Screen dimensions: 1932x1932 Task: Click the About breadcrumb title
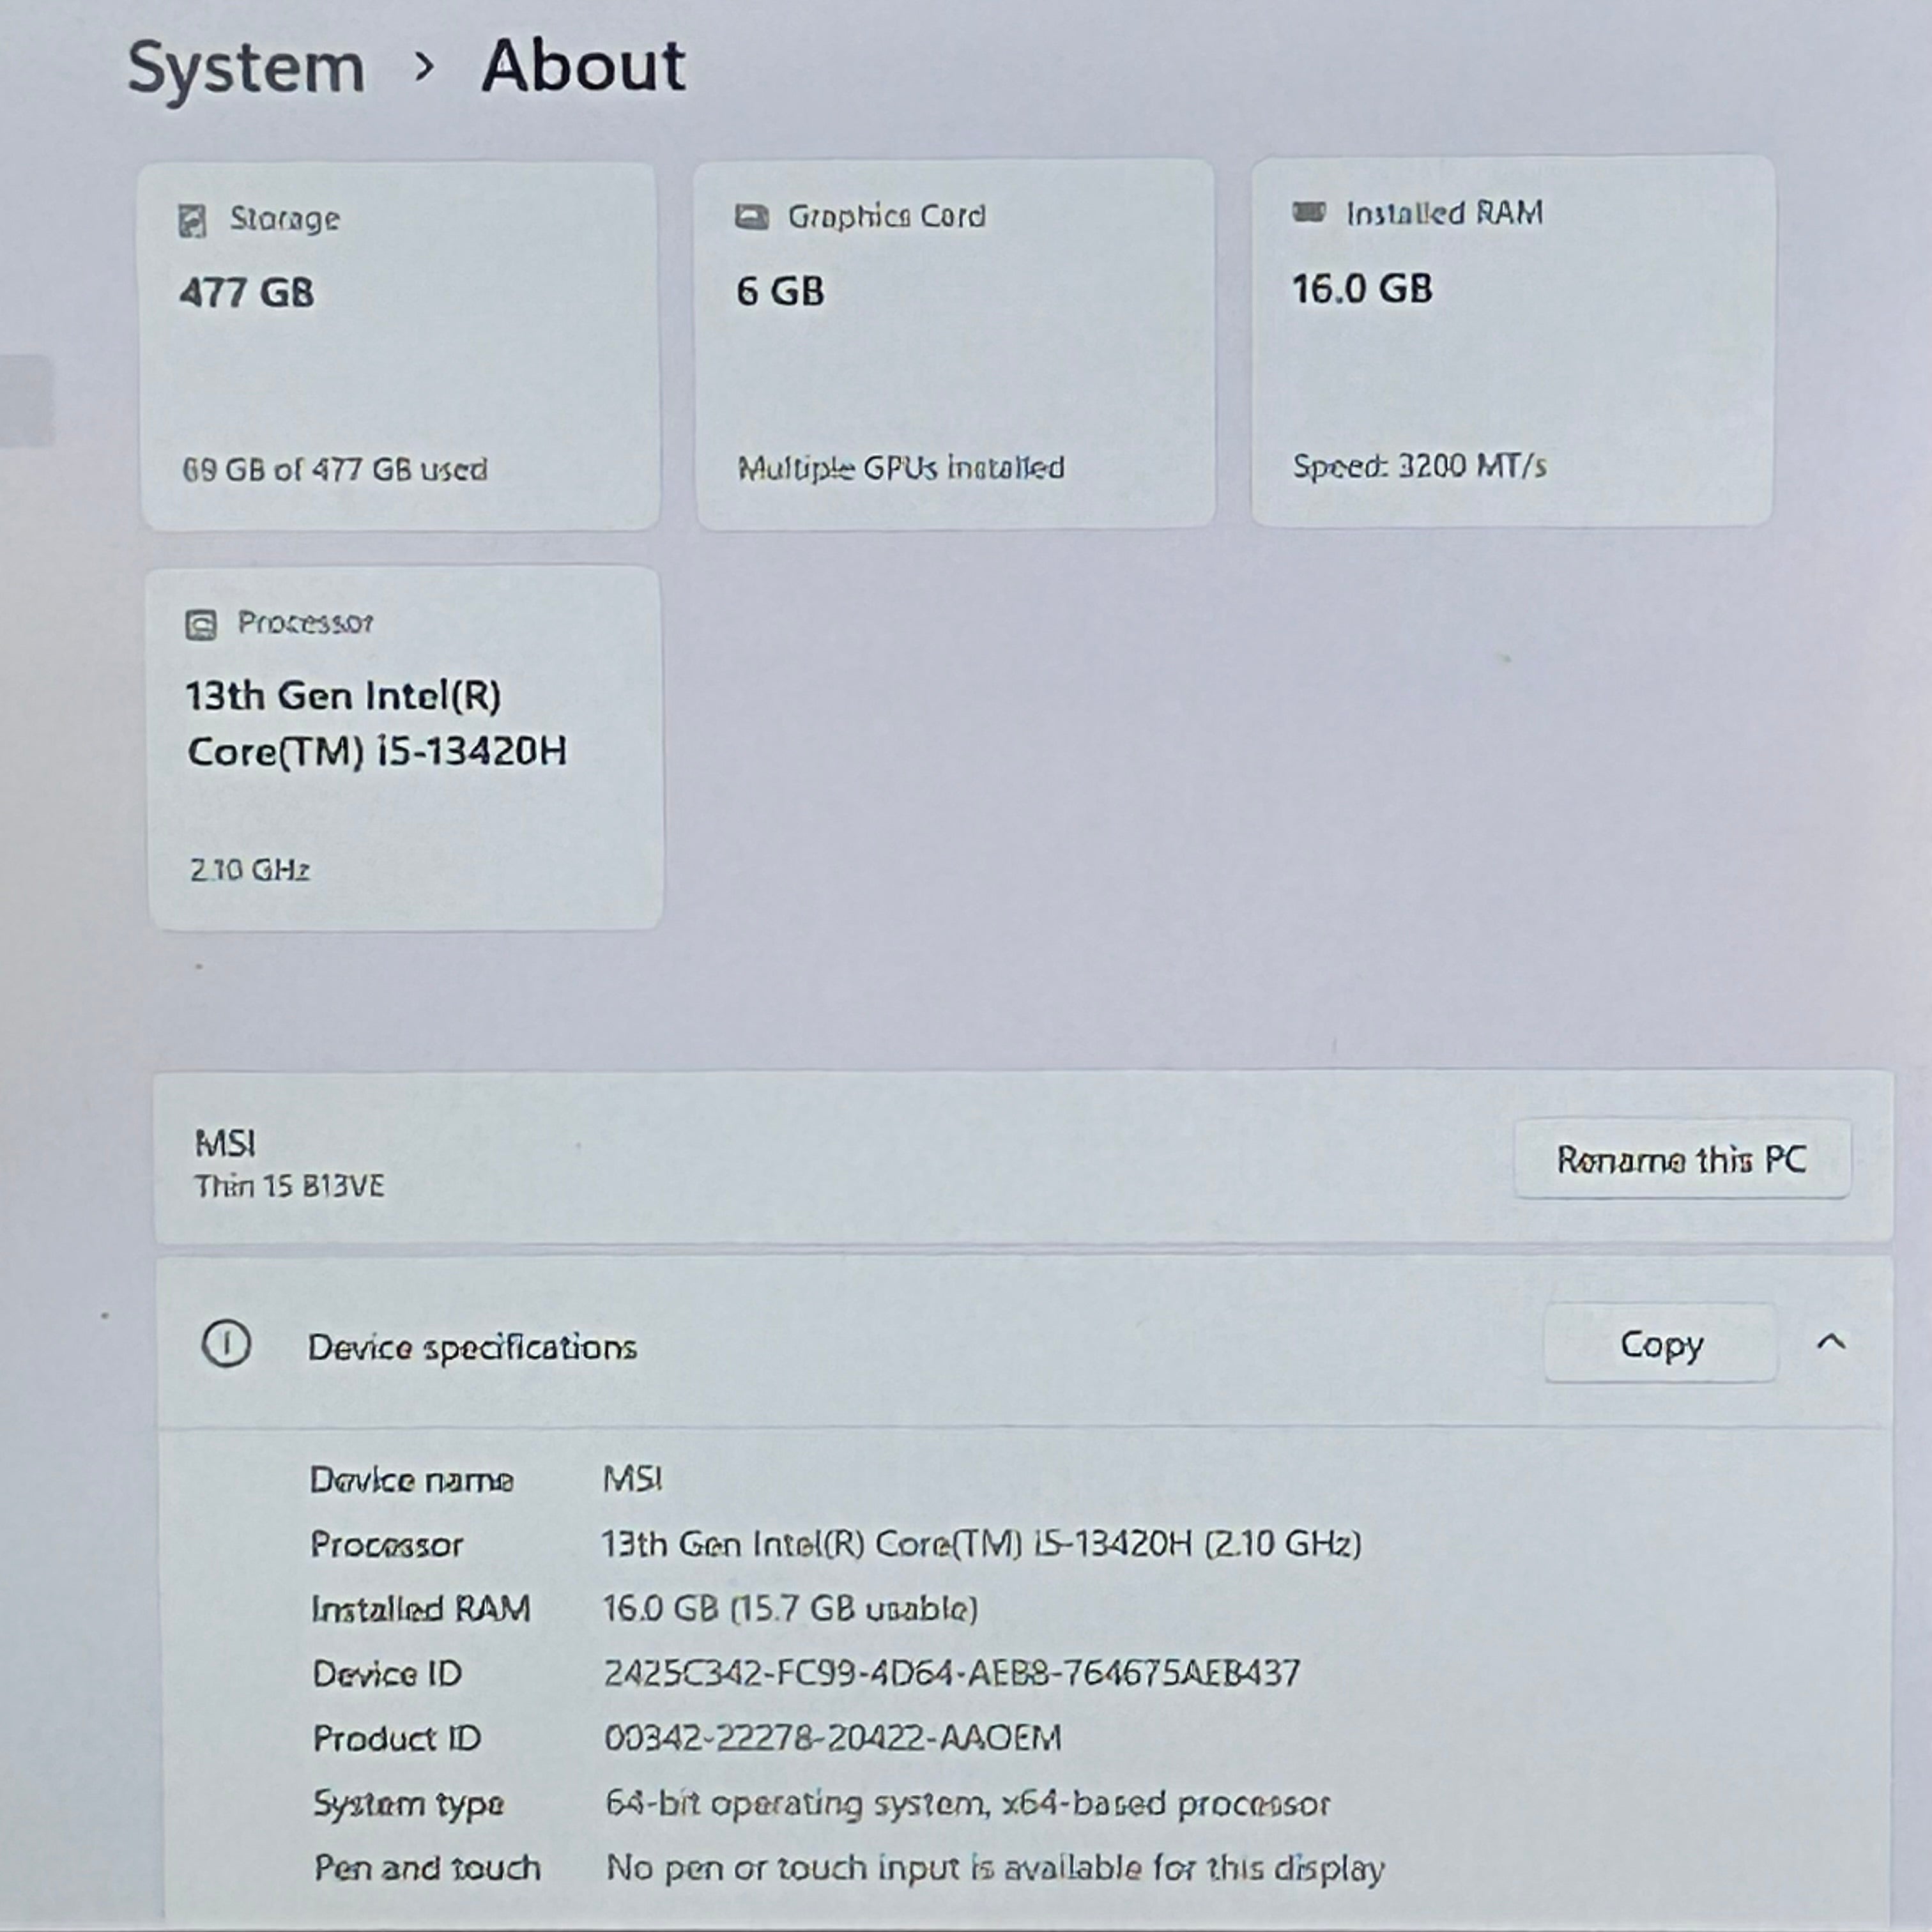coord(583,66)
